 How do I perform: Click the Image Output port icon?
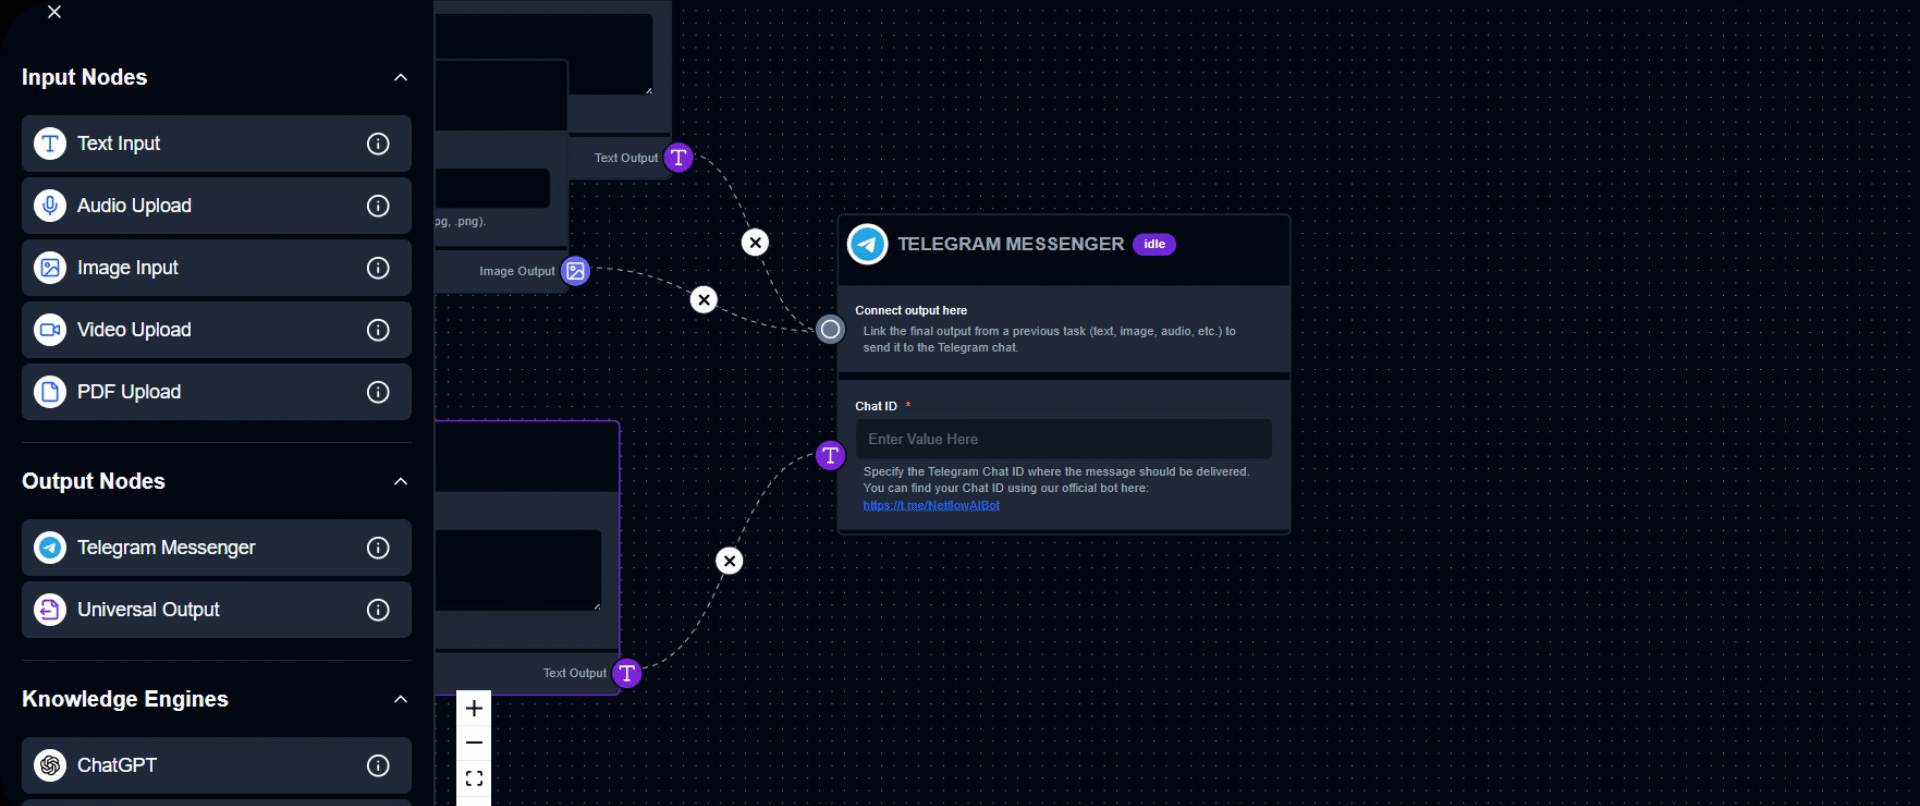click(x=576, y=271)
